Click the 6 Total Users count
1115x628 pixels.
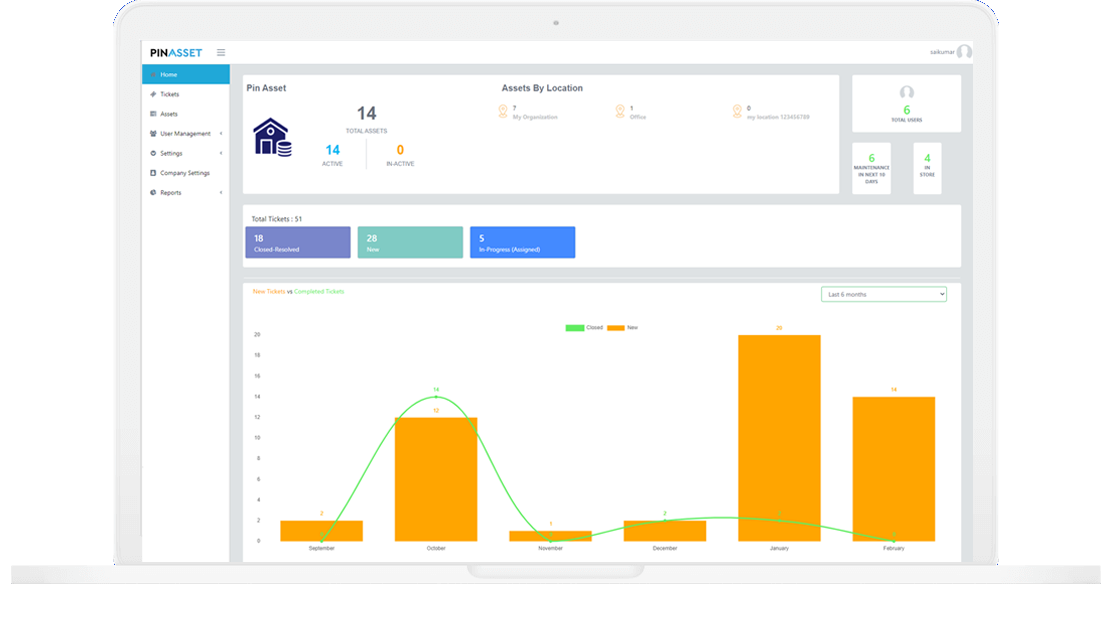907,110
